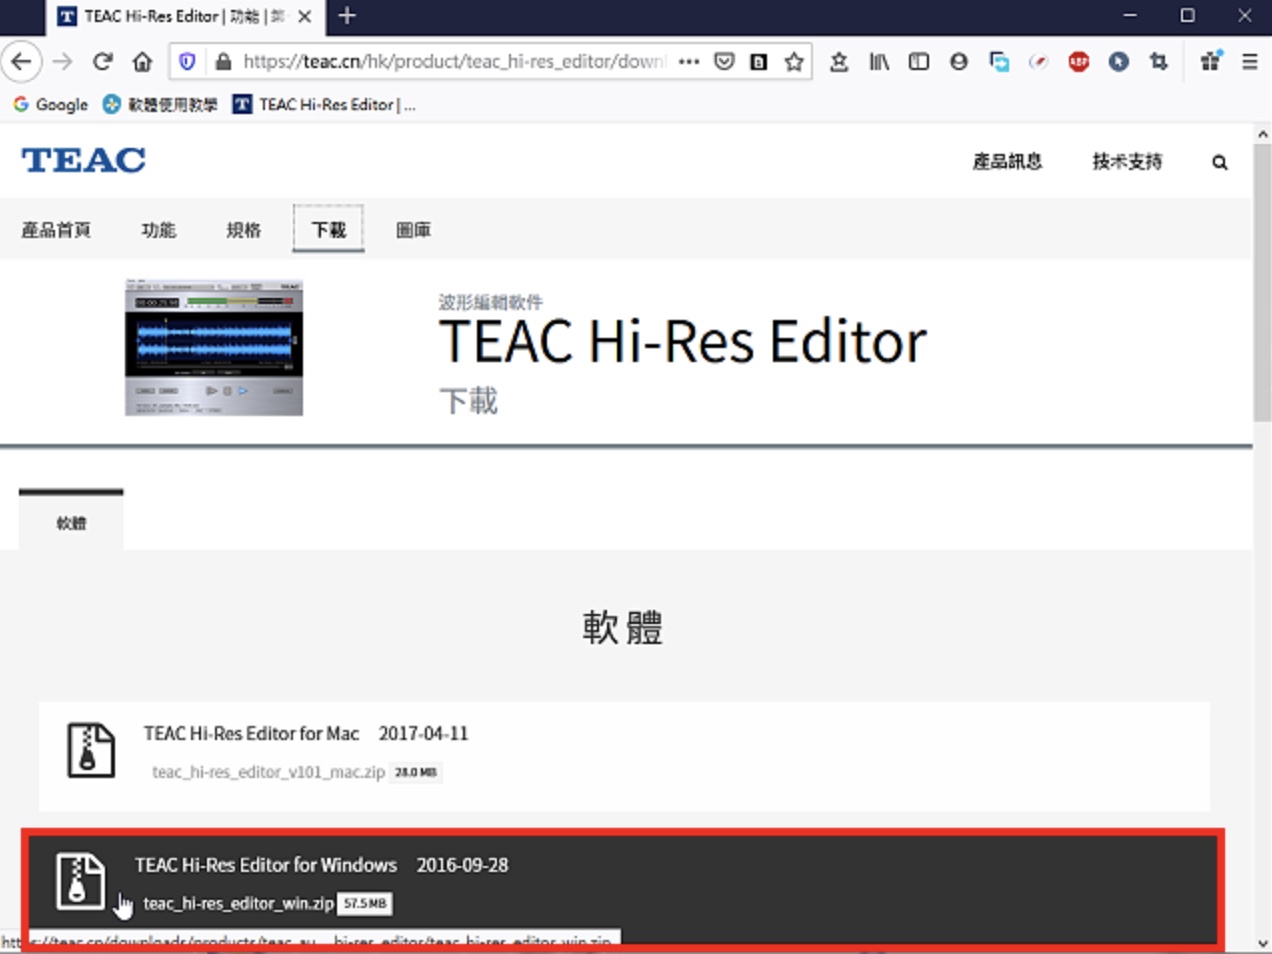The image size is (1272, 954).
Task: Reload the TEAC page
Action: coord(102,62)
